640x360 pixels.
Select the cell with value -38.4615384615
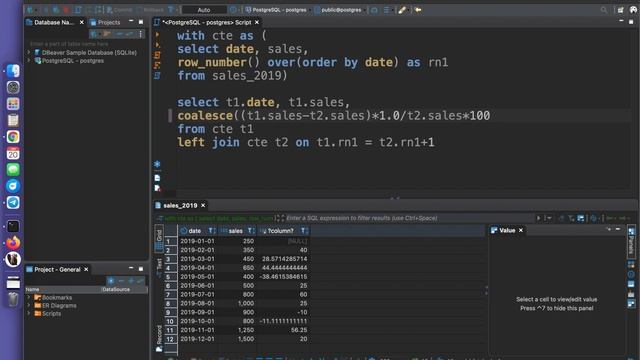[x=283, y=277]
